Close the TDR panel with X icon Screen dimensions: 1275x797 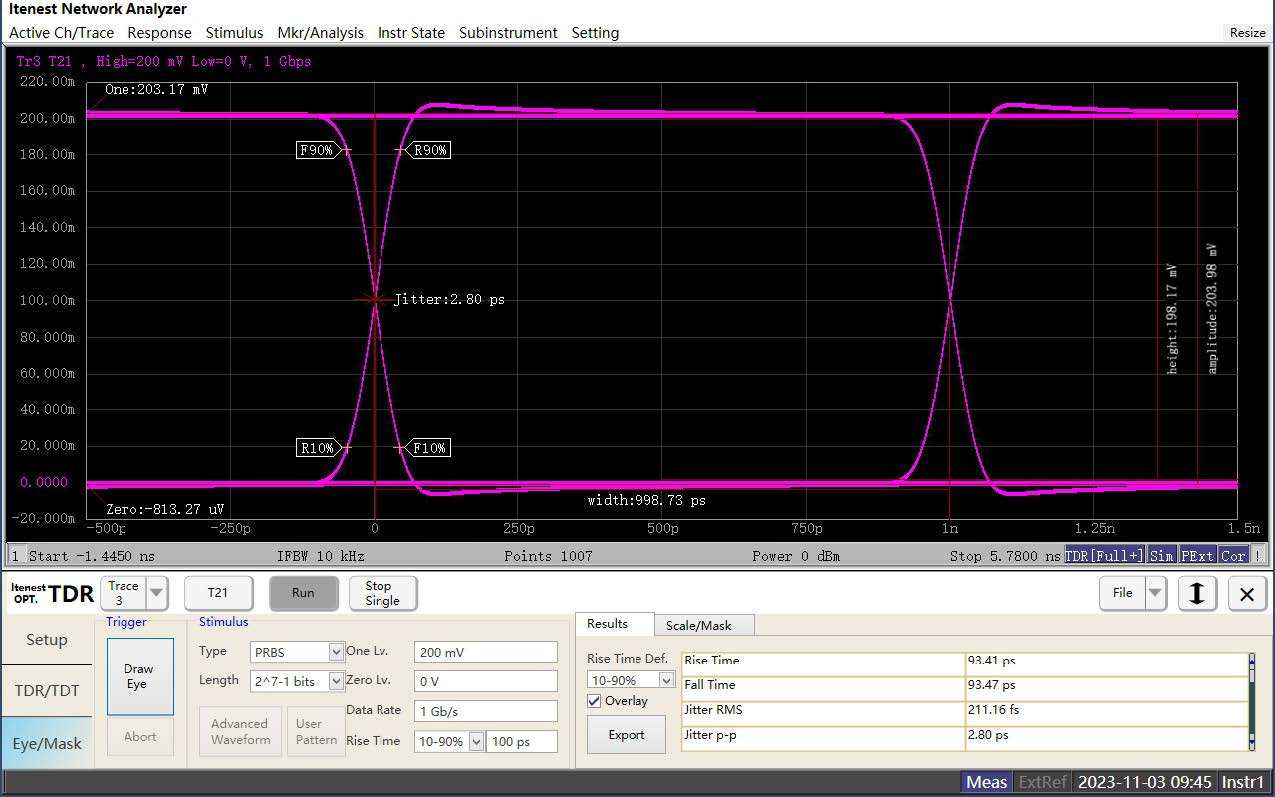tap(1246, 594)
